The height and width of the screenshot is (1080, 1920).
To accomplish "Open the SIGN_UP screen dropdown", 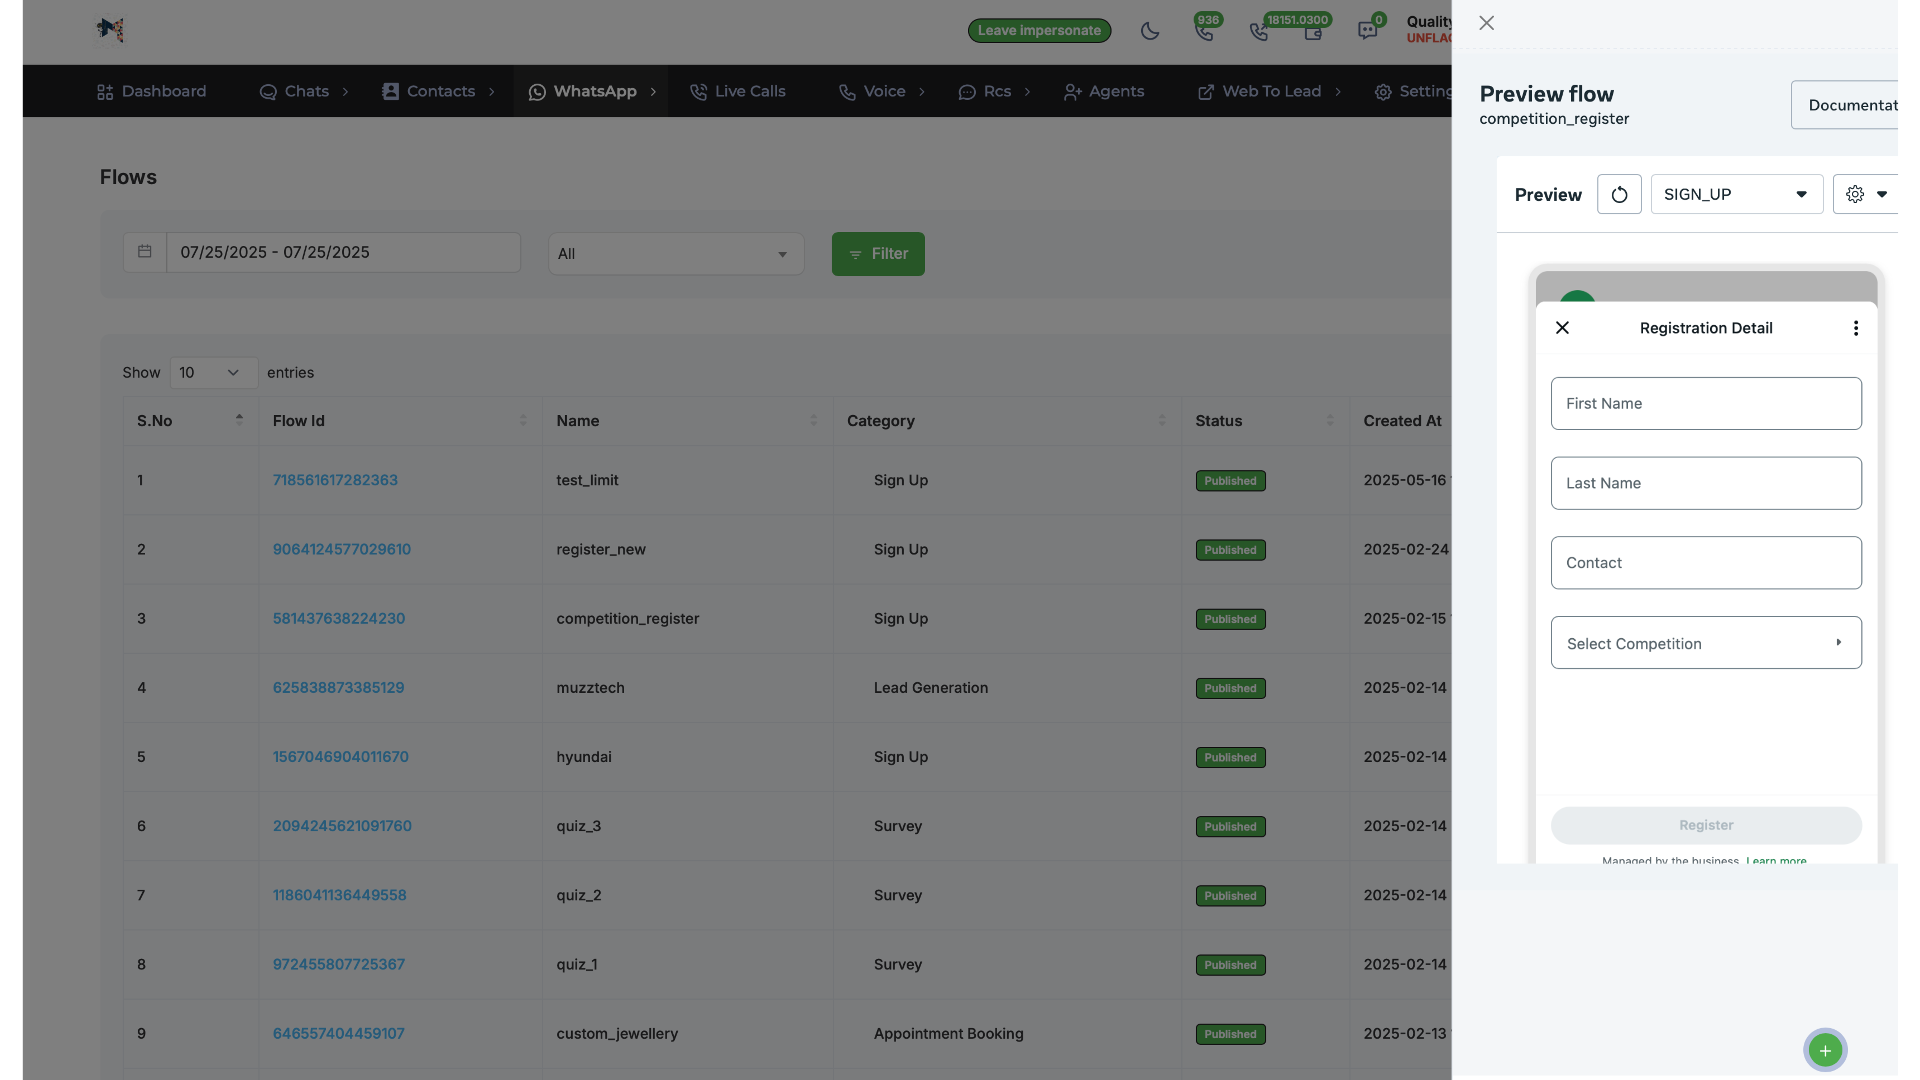I will pyautogui.click(x=1736, y=194).
